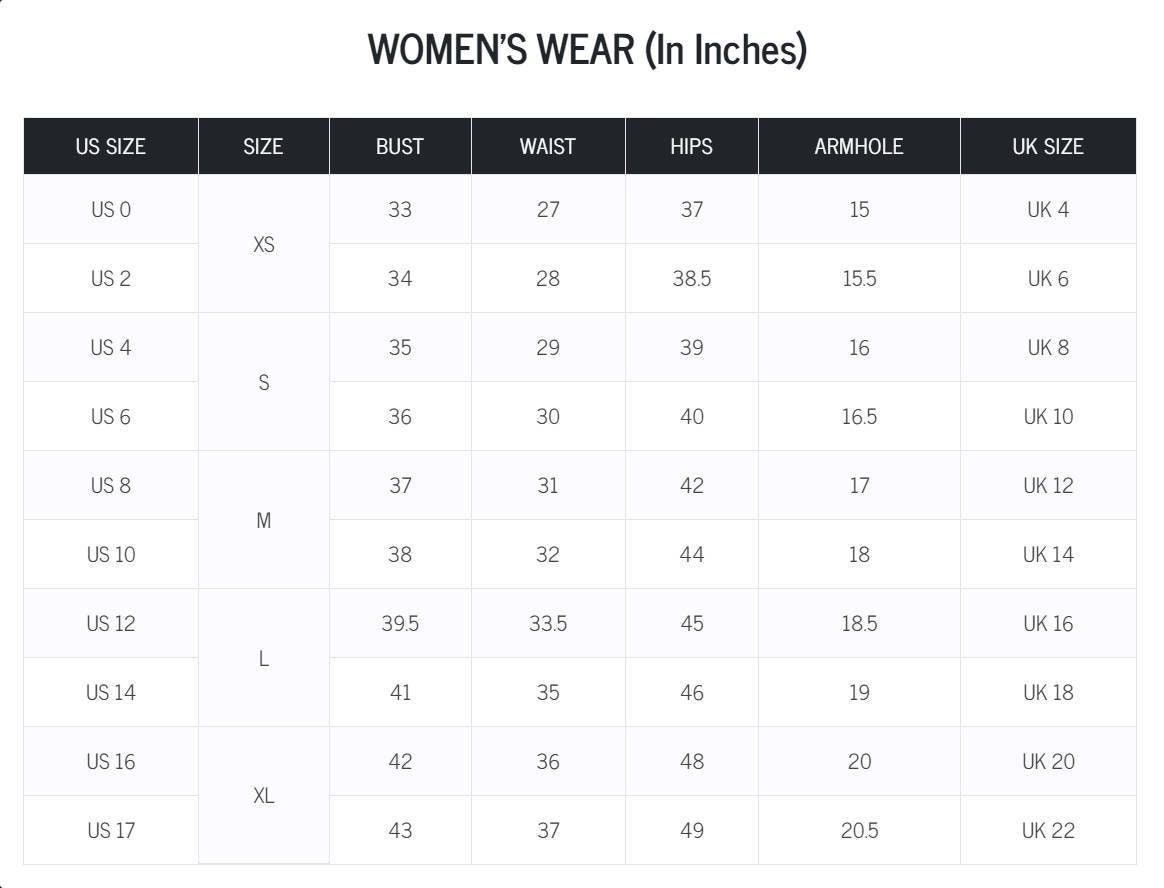The height and width of the screenshot is (888, 1164).
Task: Click the US SIZE column header
Action: tap(111, 146)
